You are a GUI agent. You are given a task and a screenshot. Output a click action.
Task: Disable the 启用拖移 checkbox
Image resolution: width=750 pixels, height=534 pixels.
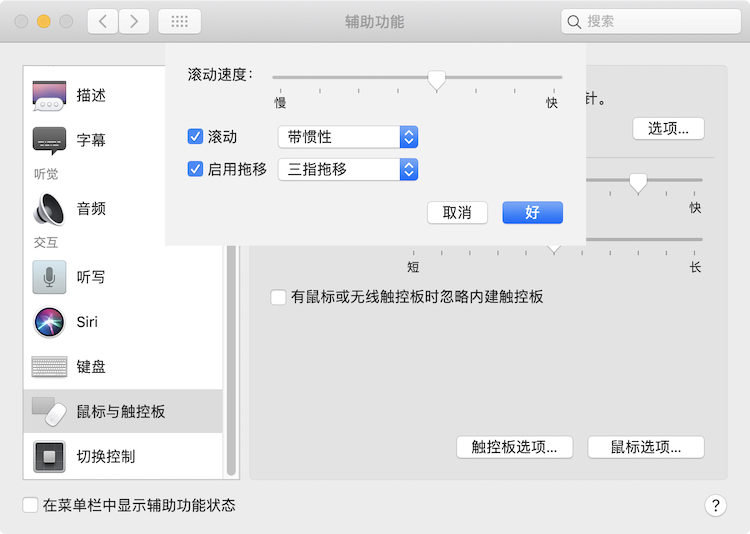coord(196,169)
